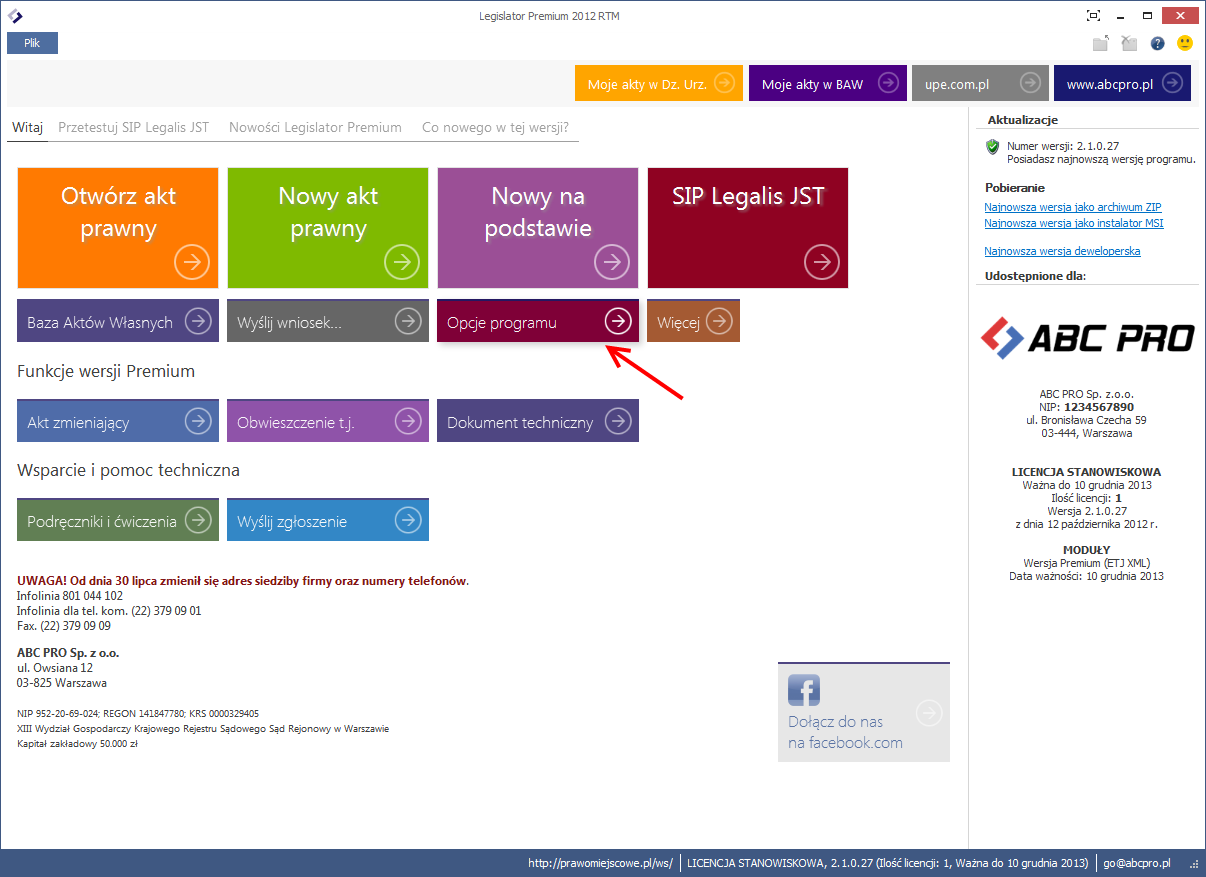1206x877 pixels.
Task: Click the arrow icon on SIP Legalis JST
Action: [x=822, y=262]
